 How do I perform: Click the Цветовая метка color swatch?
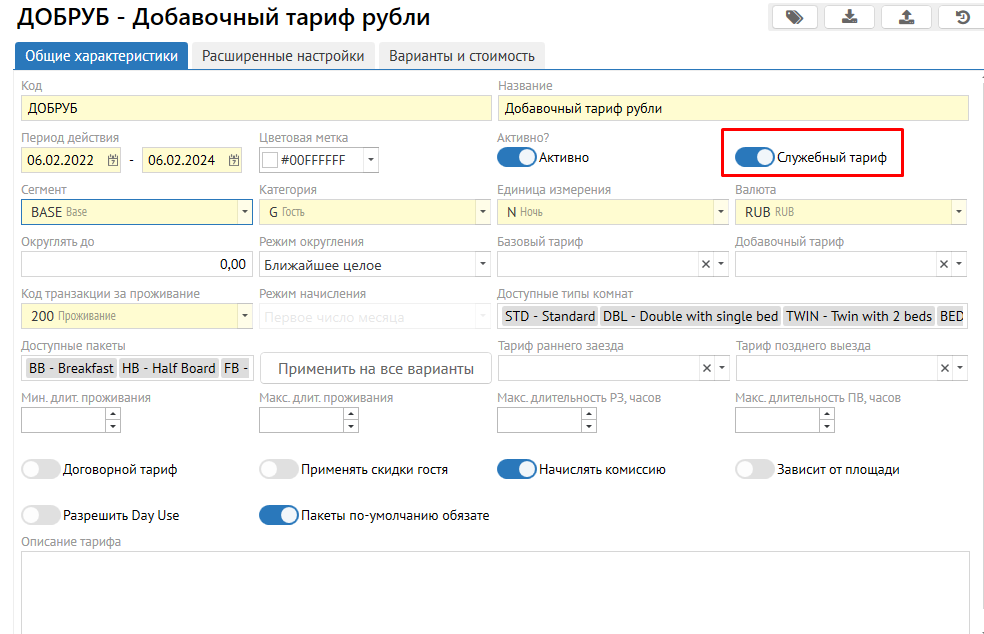(269, 160)
